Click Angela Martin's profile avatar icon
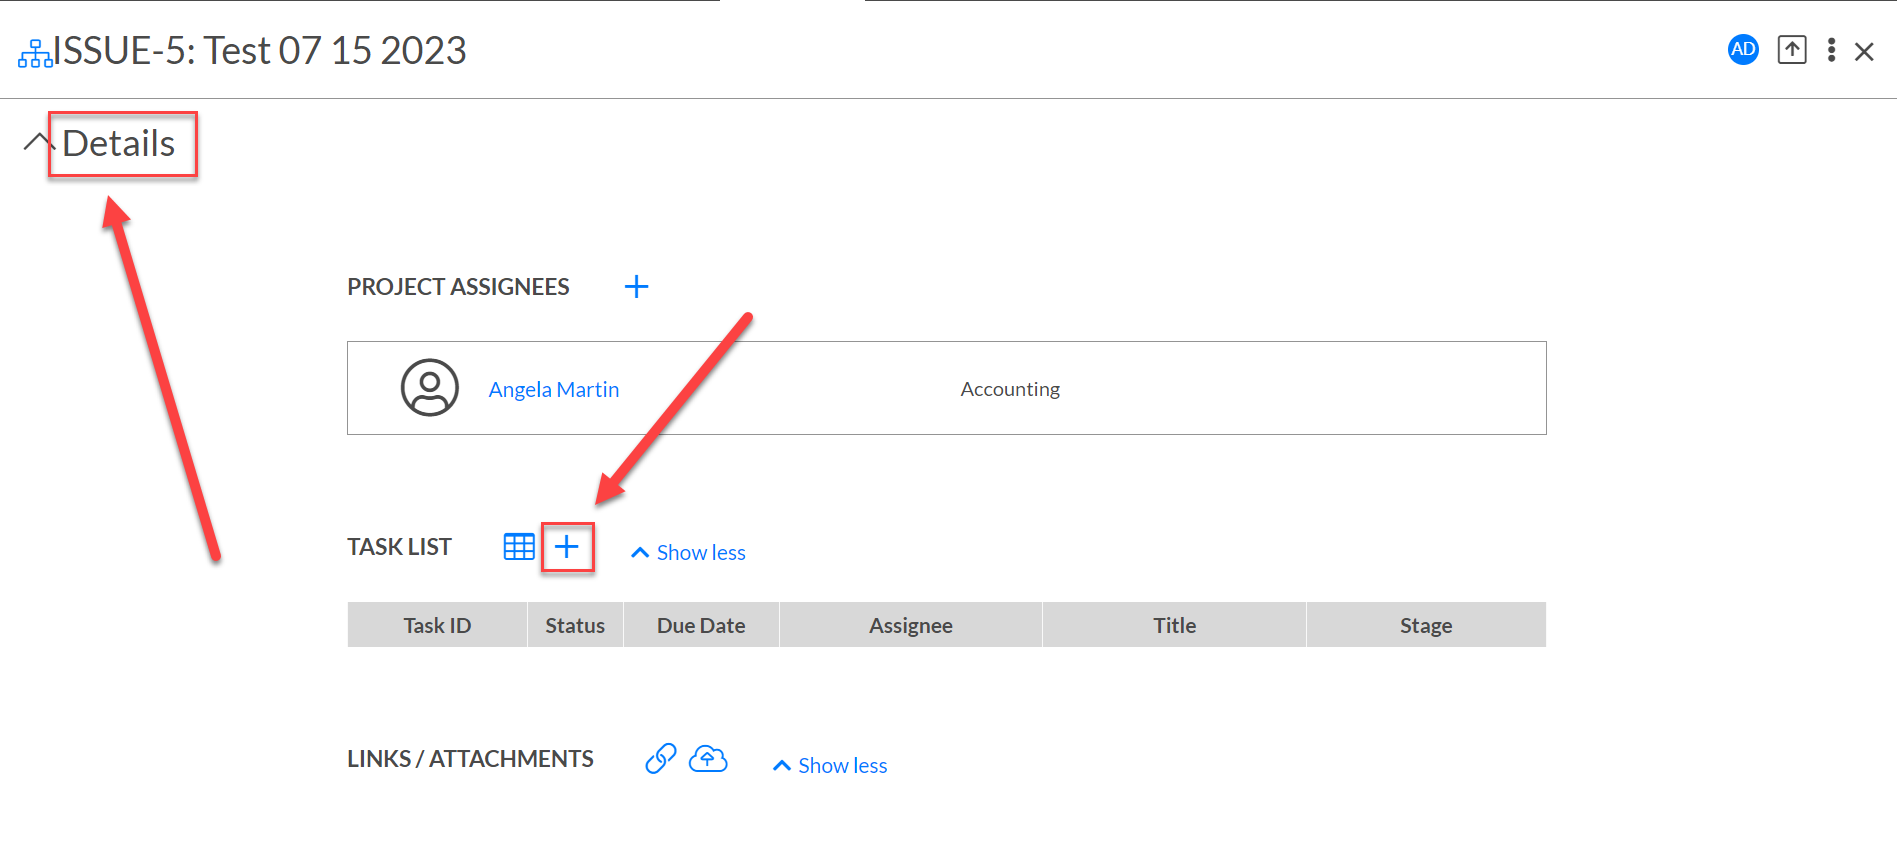Viewport: 1897px width, 861px height. pyautogui.click(x=430, y=388)
